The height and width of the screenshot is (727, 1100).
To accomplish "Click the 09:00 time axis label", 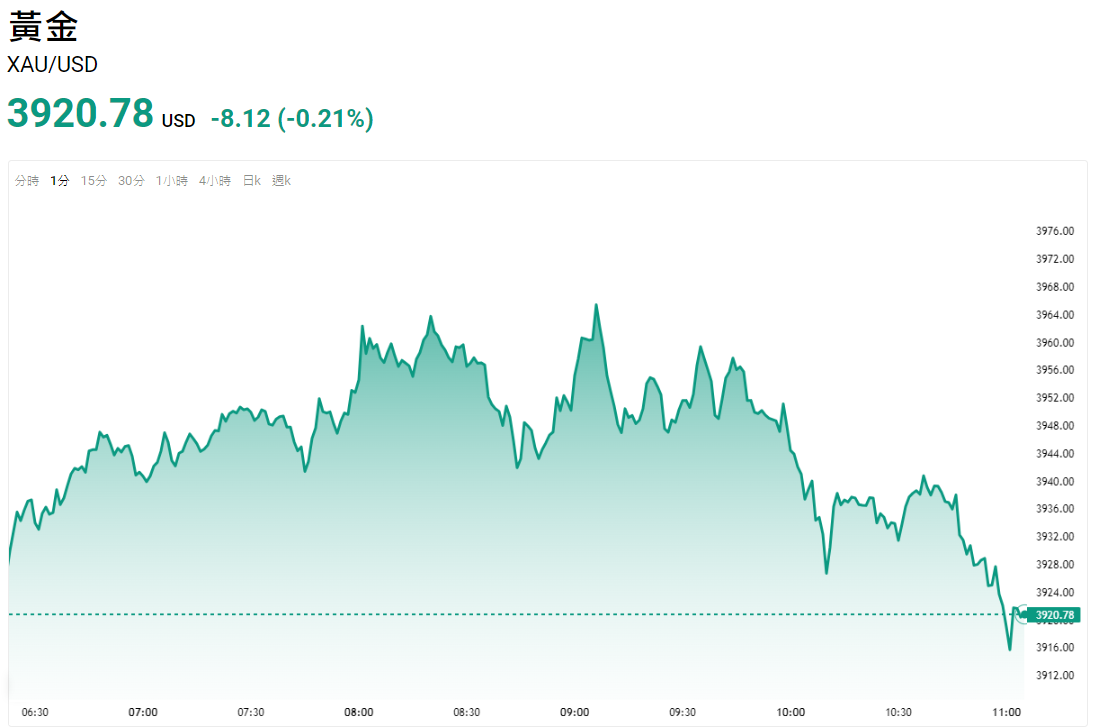I will pyautogui.click(x=574, y=712).
